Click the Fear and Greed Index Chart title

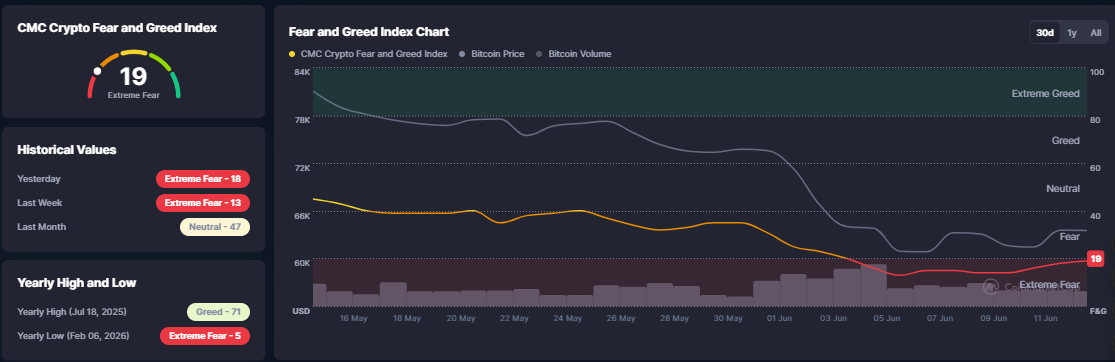369,32
